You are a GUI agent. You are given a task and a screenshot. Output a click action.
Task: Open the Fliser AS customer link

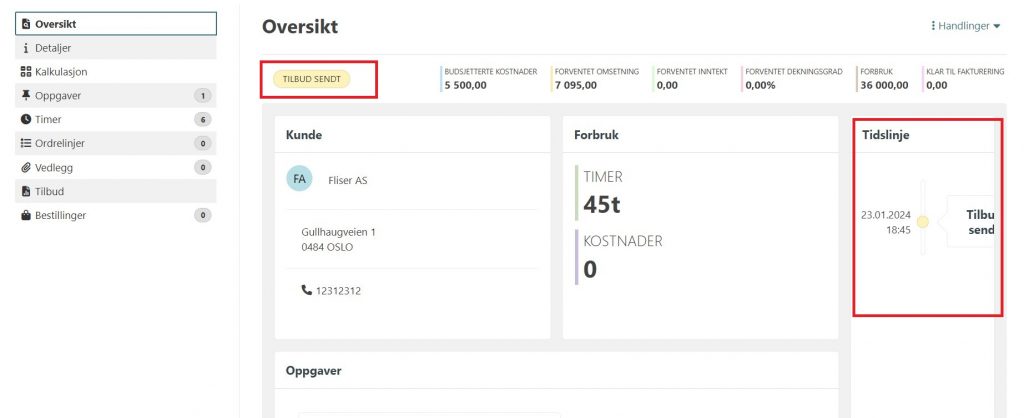click(347, 181)
